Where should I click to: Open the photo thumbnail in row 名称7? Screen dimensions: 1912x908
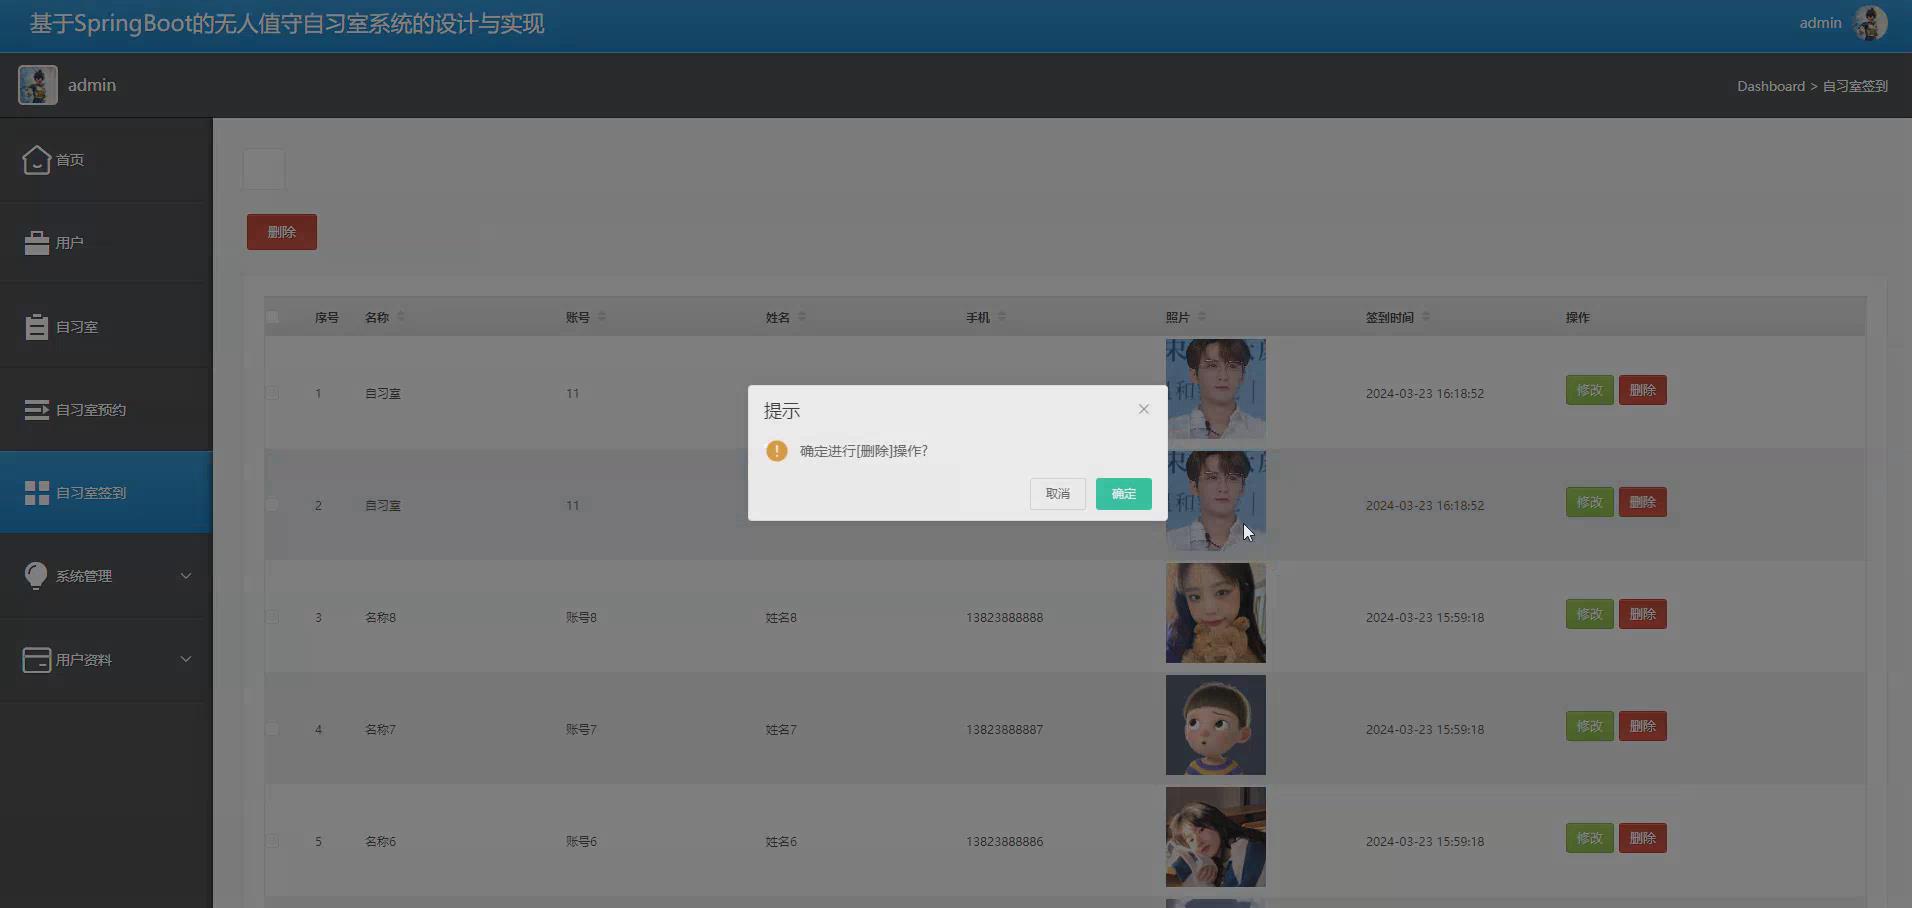pyautogui.click(x=1216, y=725)
